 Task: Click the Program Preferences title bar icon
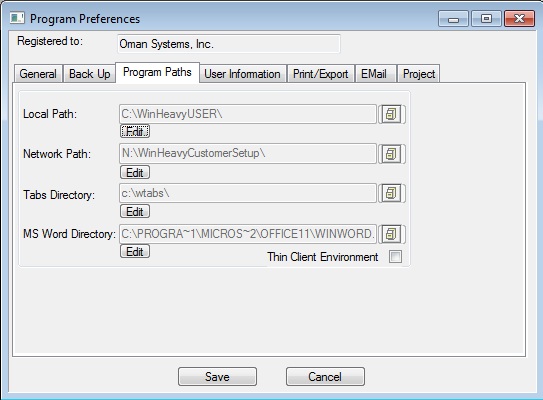pyautogui.click(x=17, y=18)
